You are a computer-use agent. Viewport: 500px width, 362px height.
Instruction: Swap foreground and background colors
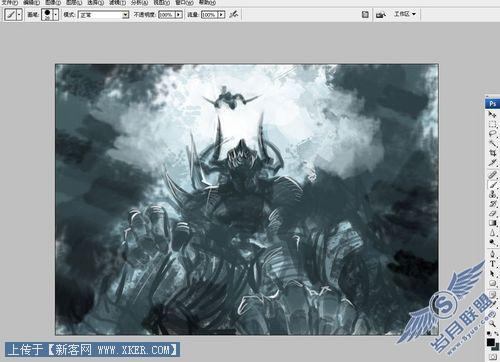pos(496,333)
